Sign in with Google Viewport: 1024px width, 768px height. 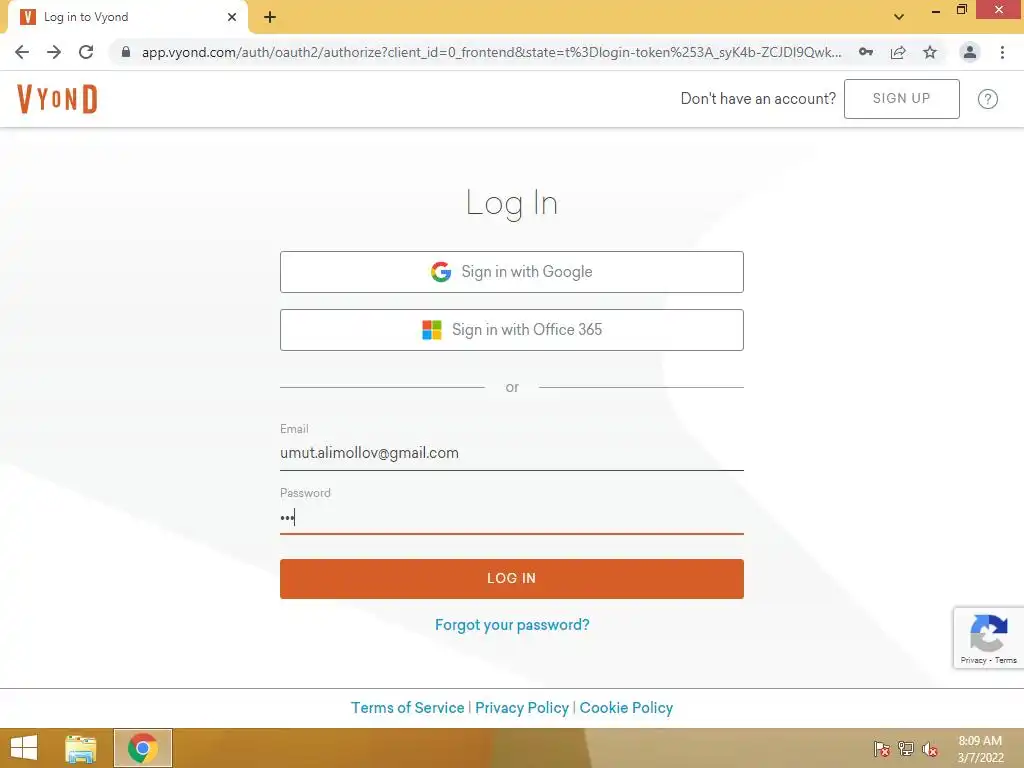(512, 272)
